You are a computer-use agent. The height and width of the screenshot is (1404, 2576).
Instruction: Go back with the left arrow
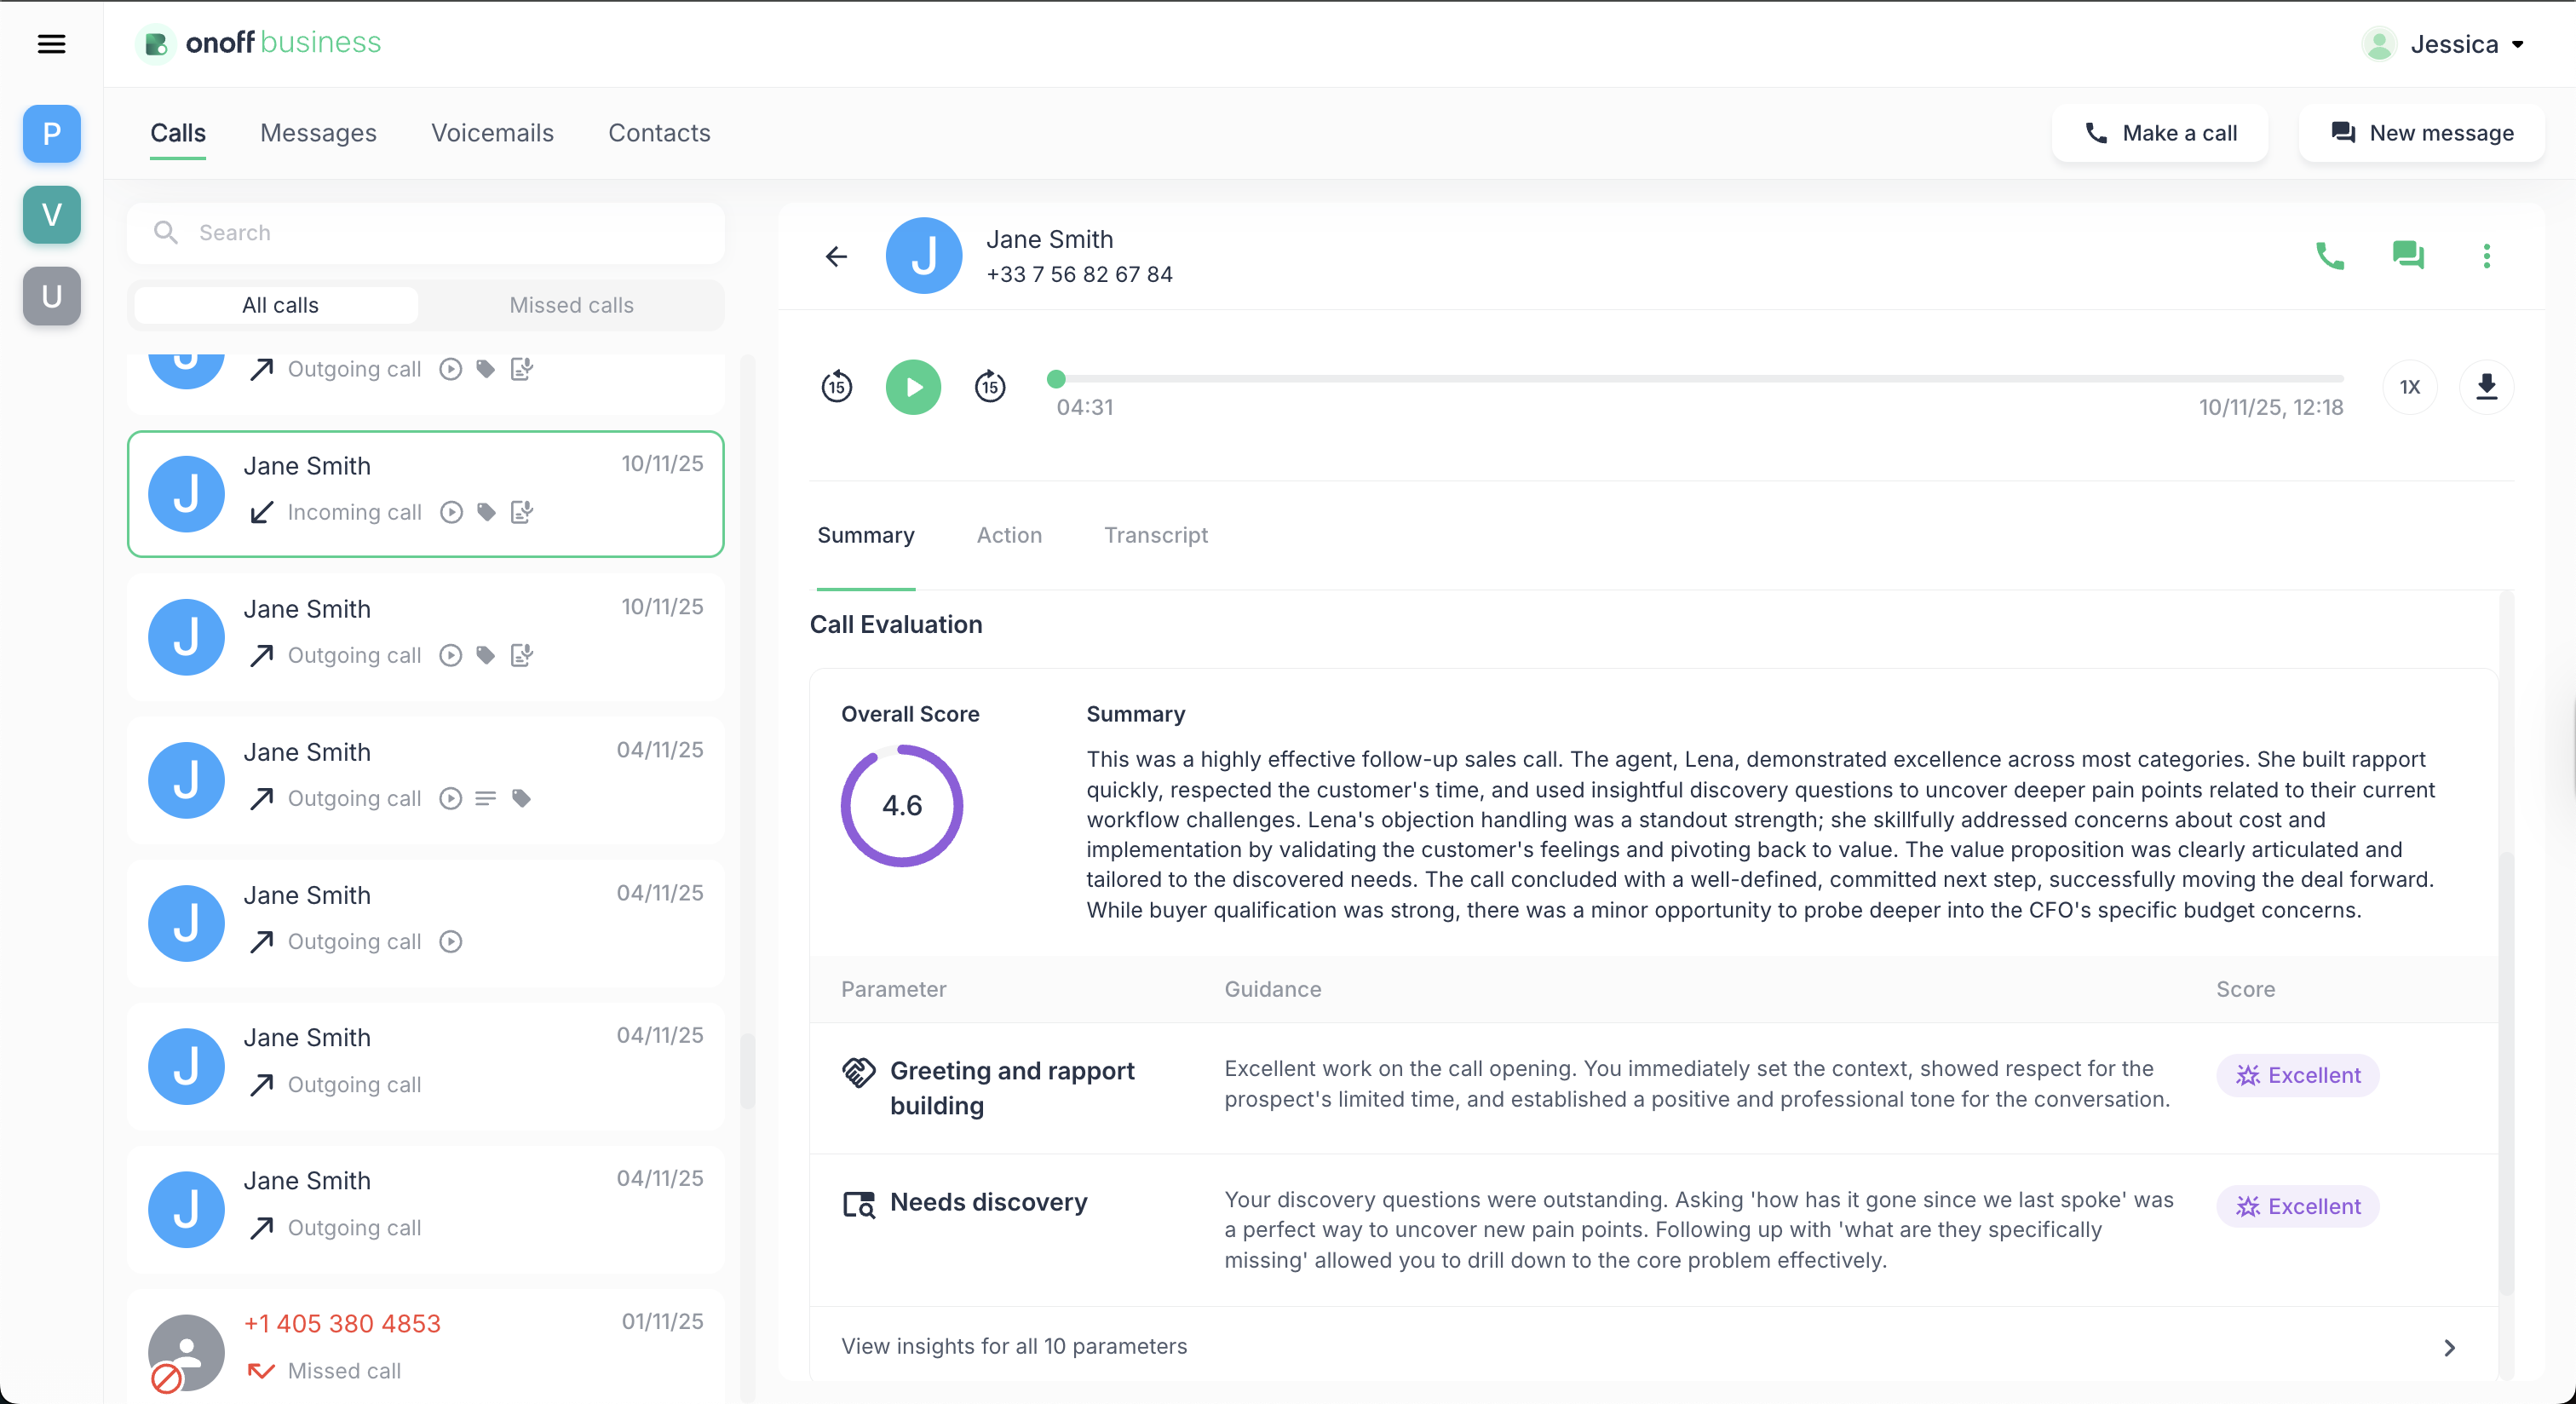click(836, 256)
